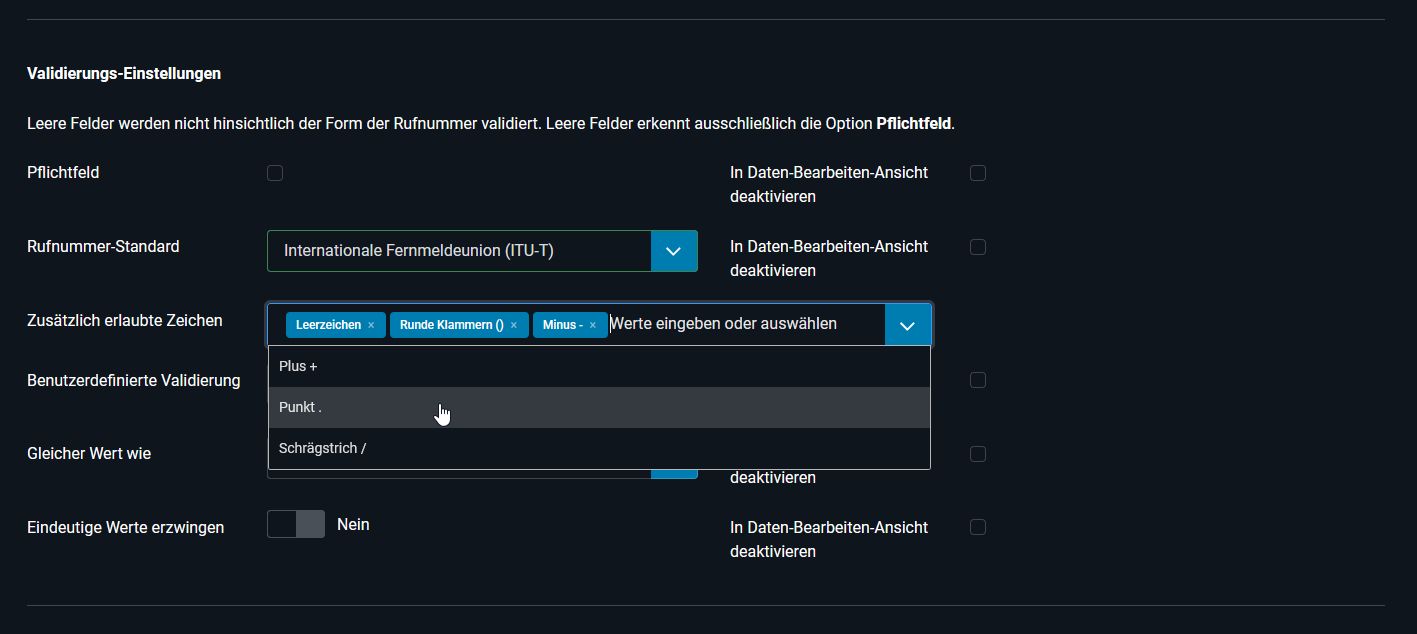Choose the "Punkt ." option from list
This screenshot has height=634, width=1417.
[598, 407]
